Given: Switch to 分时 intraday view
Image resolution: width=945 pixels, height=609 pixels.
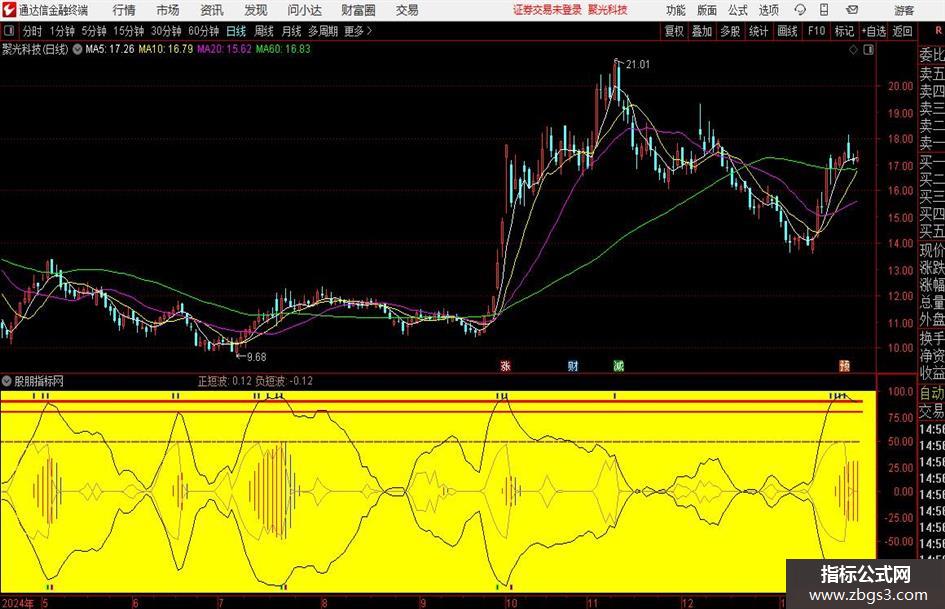Looking at the screenshot, I should (33, 31).
